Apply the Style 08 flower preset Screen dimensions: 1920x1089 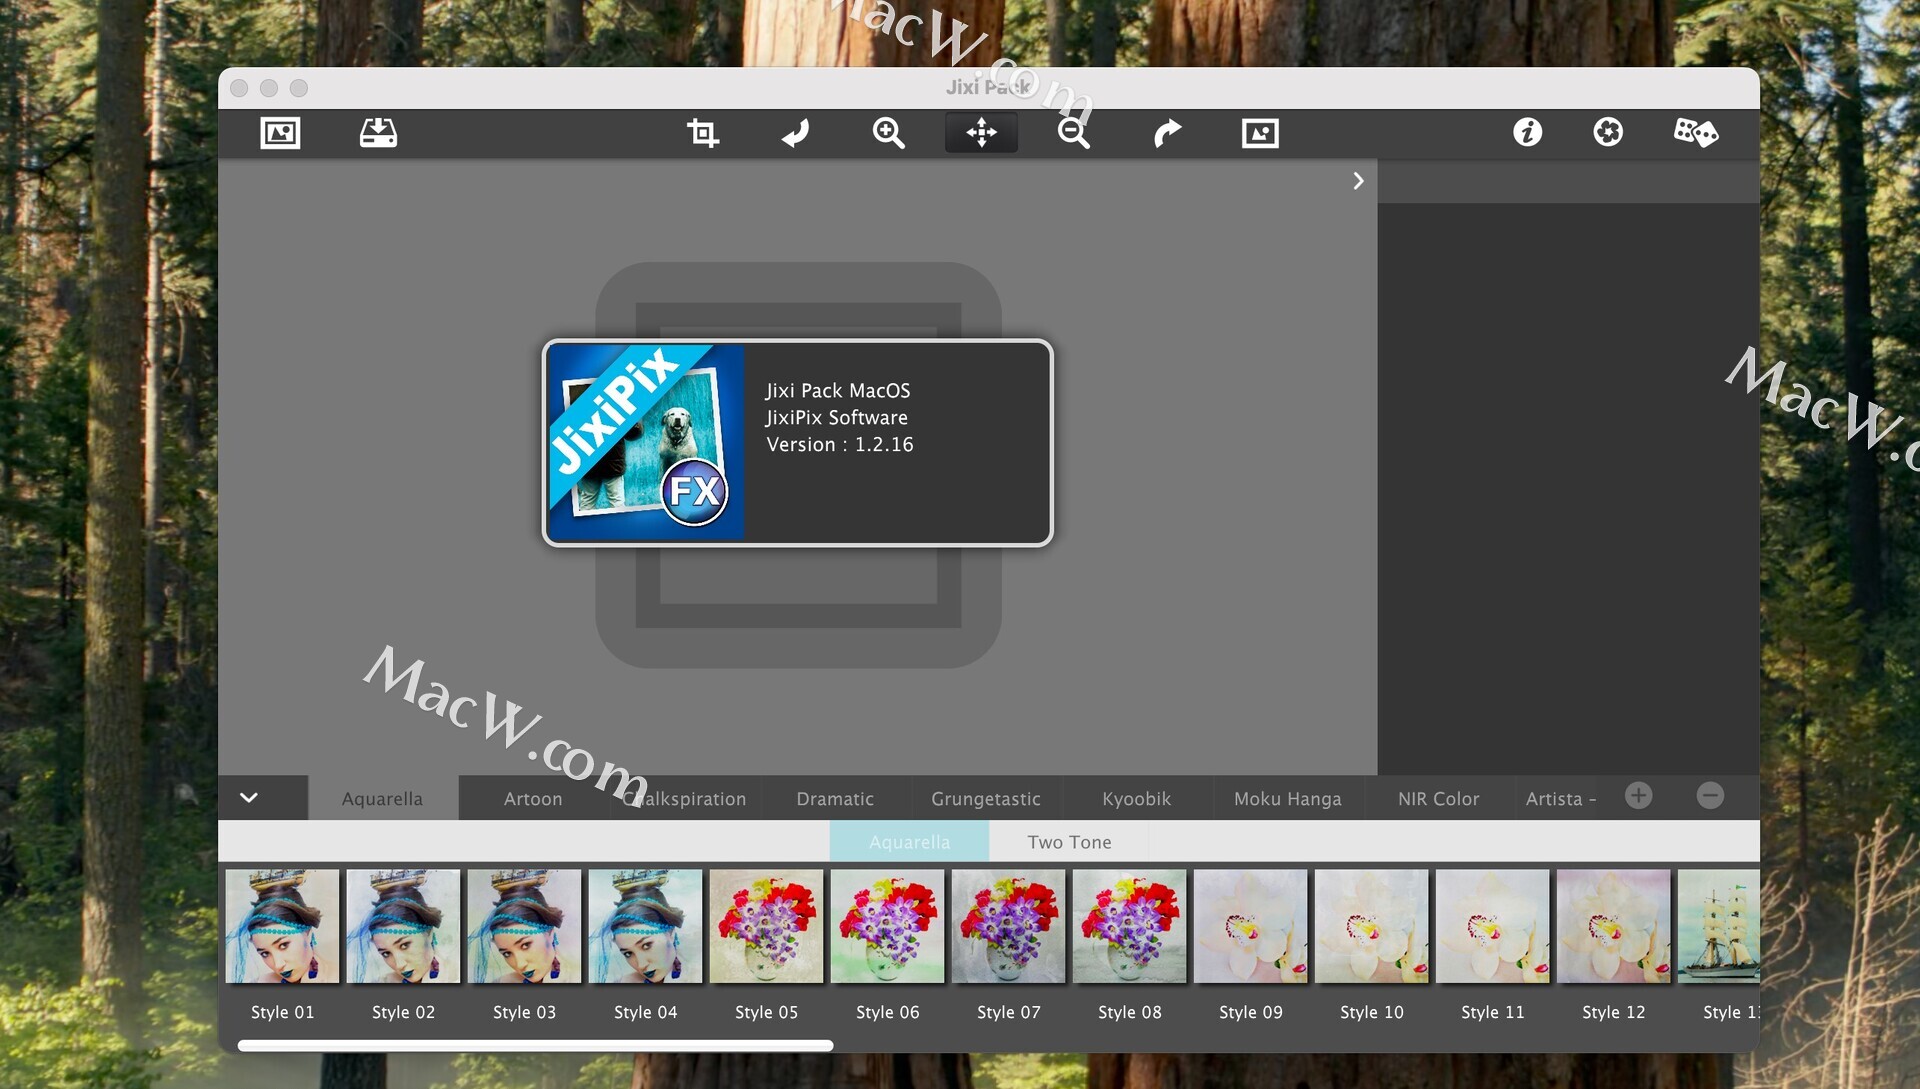click(1129, 926)
